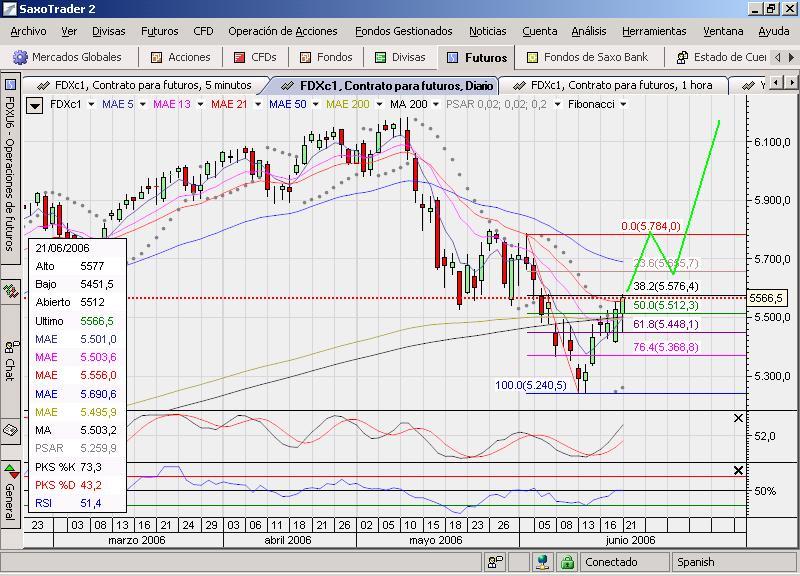Click the chat users status bar icon

coord(495,562)
